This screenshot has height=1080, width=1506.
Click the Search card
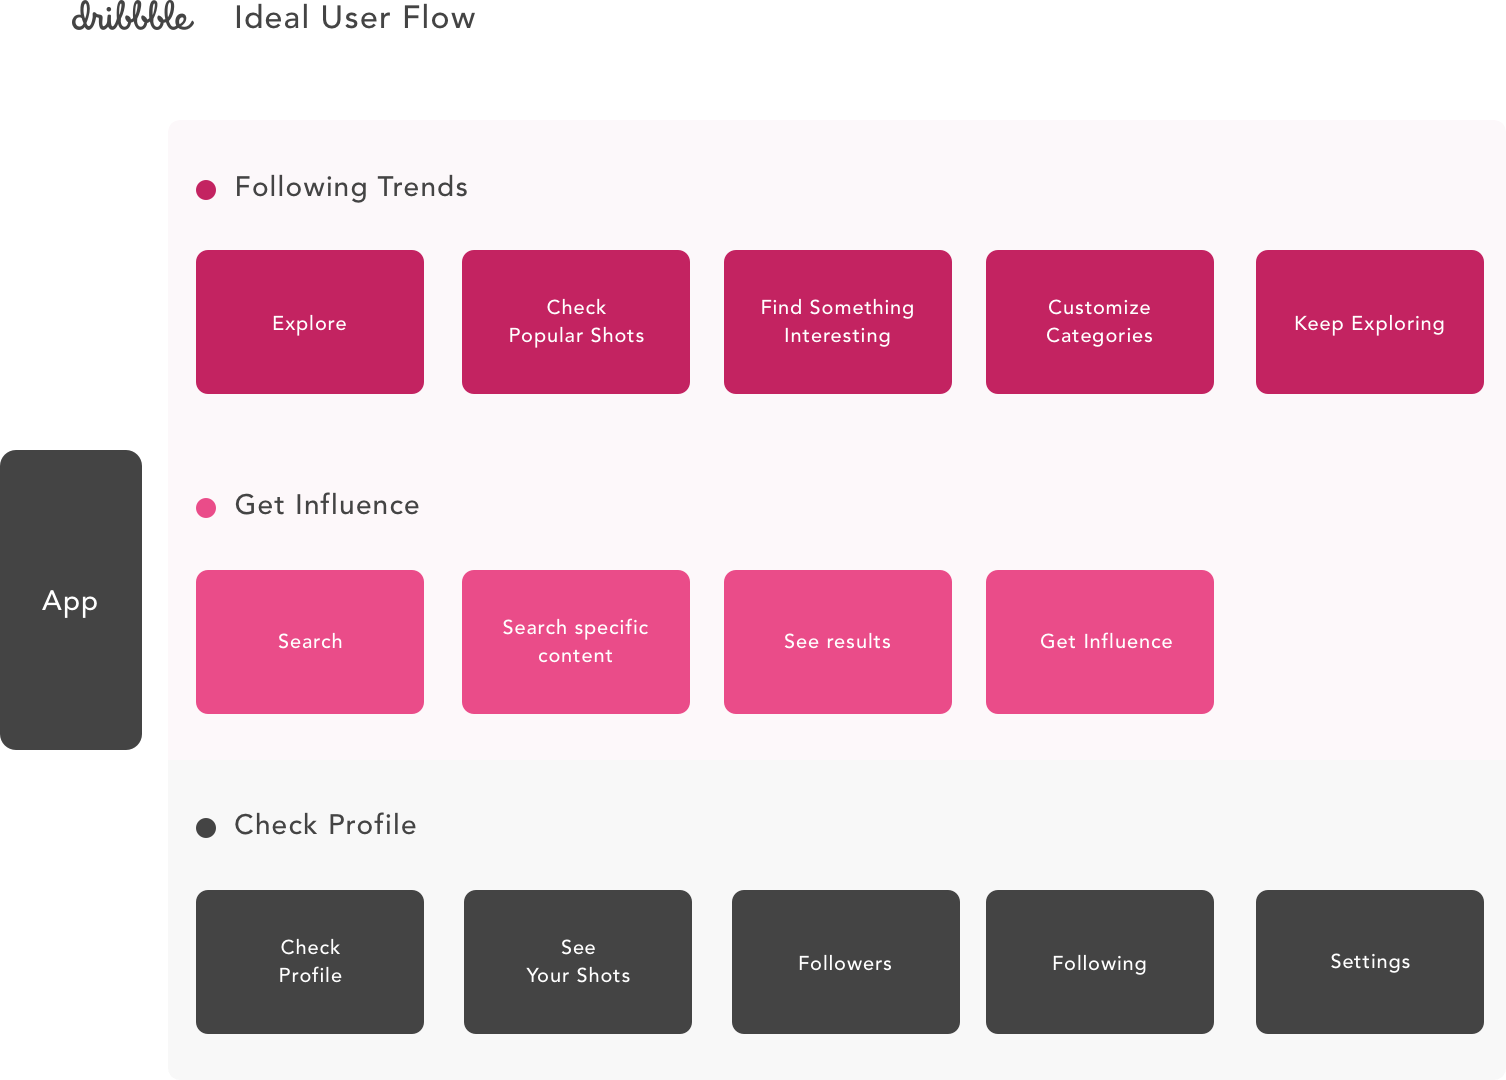pos(310,642)
